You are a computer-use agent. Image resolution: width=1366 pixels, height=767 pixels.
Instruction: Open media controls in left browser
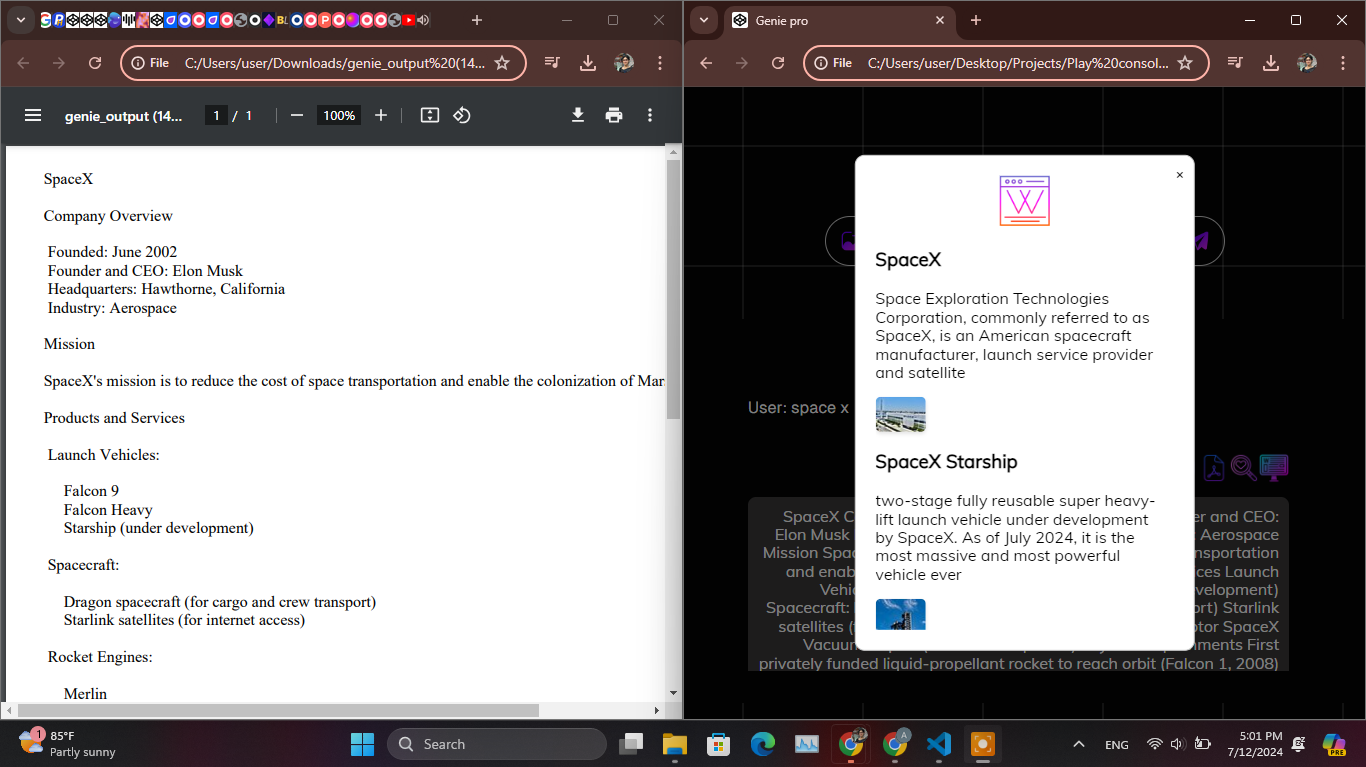pyautogui.click(x=552, y=63)
